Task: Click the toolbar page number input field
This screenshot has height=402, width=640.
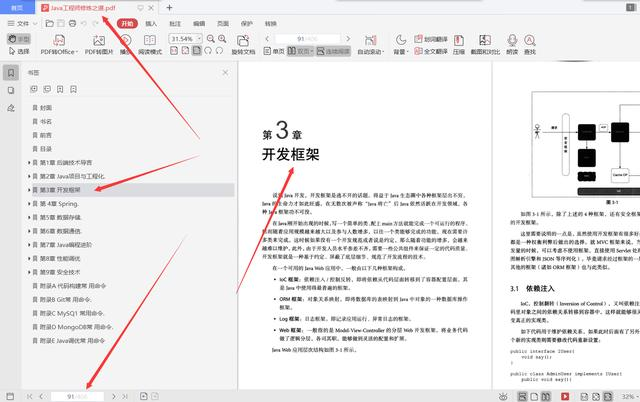Action: click(x=307, y=39)
